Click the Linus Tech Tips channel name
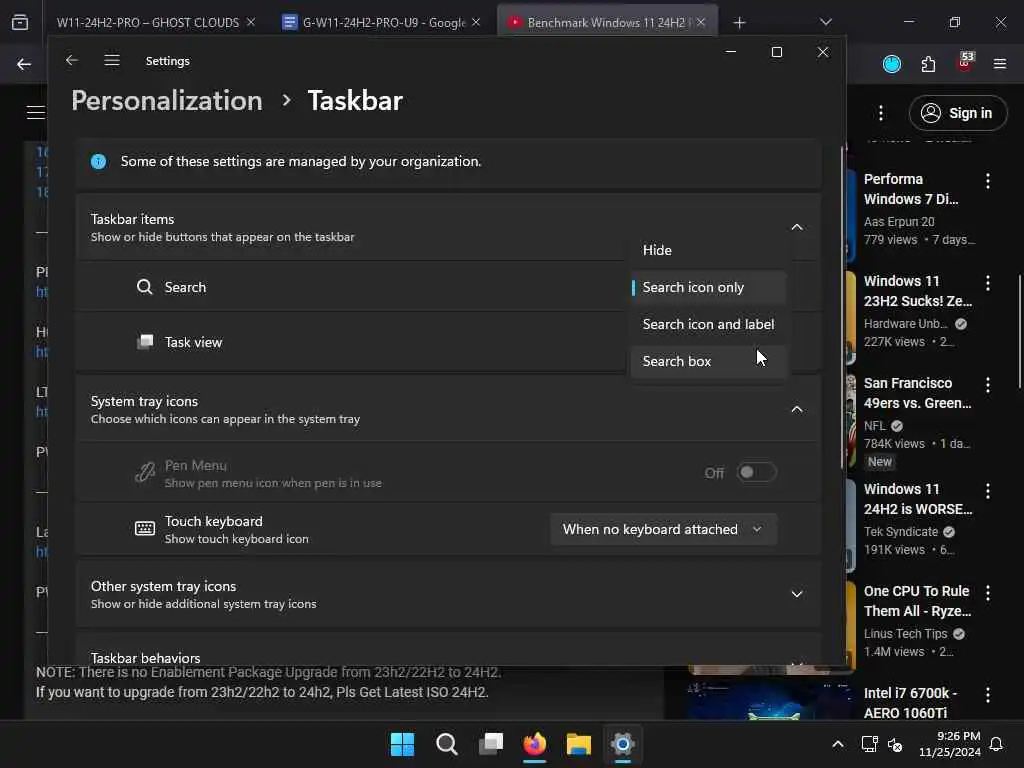 click(x=905, y=633)
